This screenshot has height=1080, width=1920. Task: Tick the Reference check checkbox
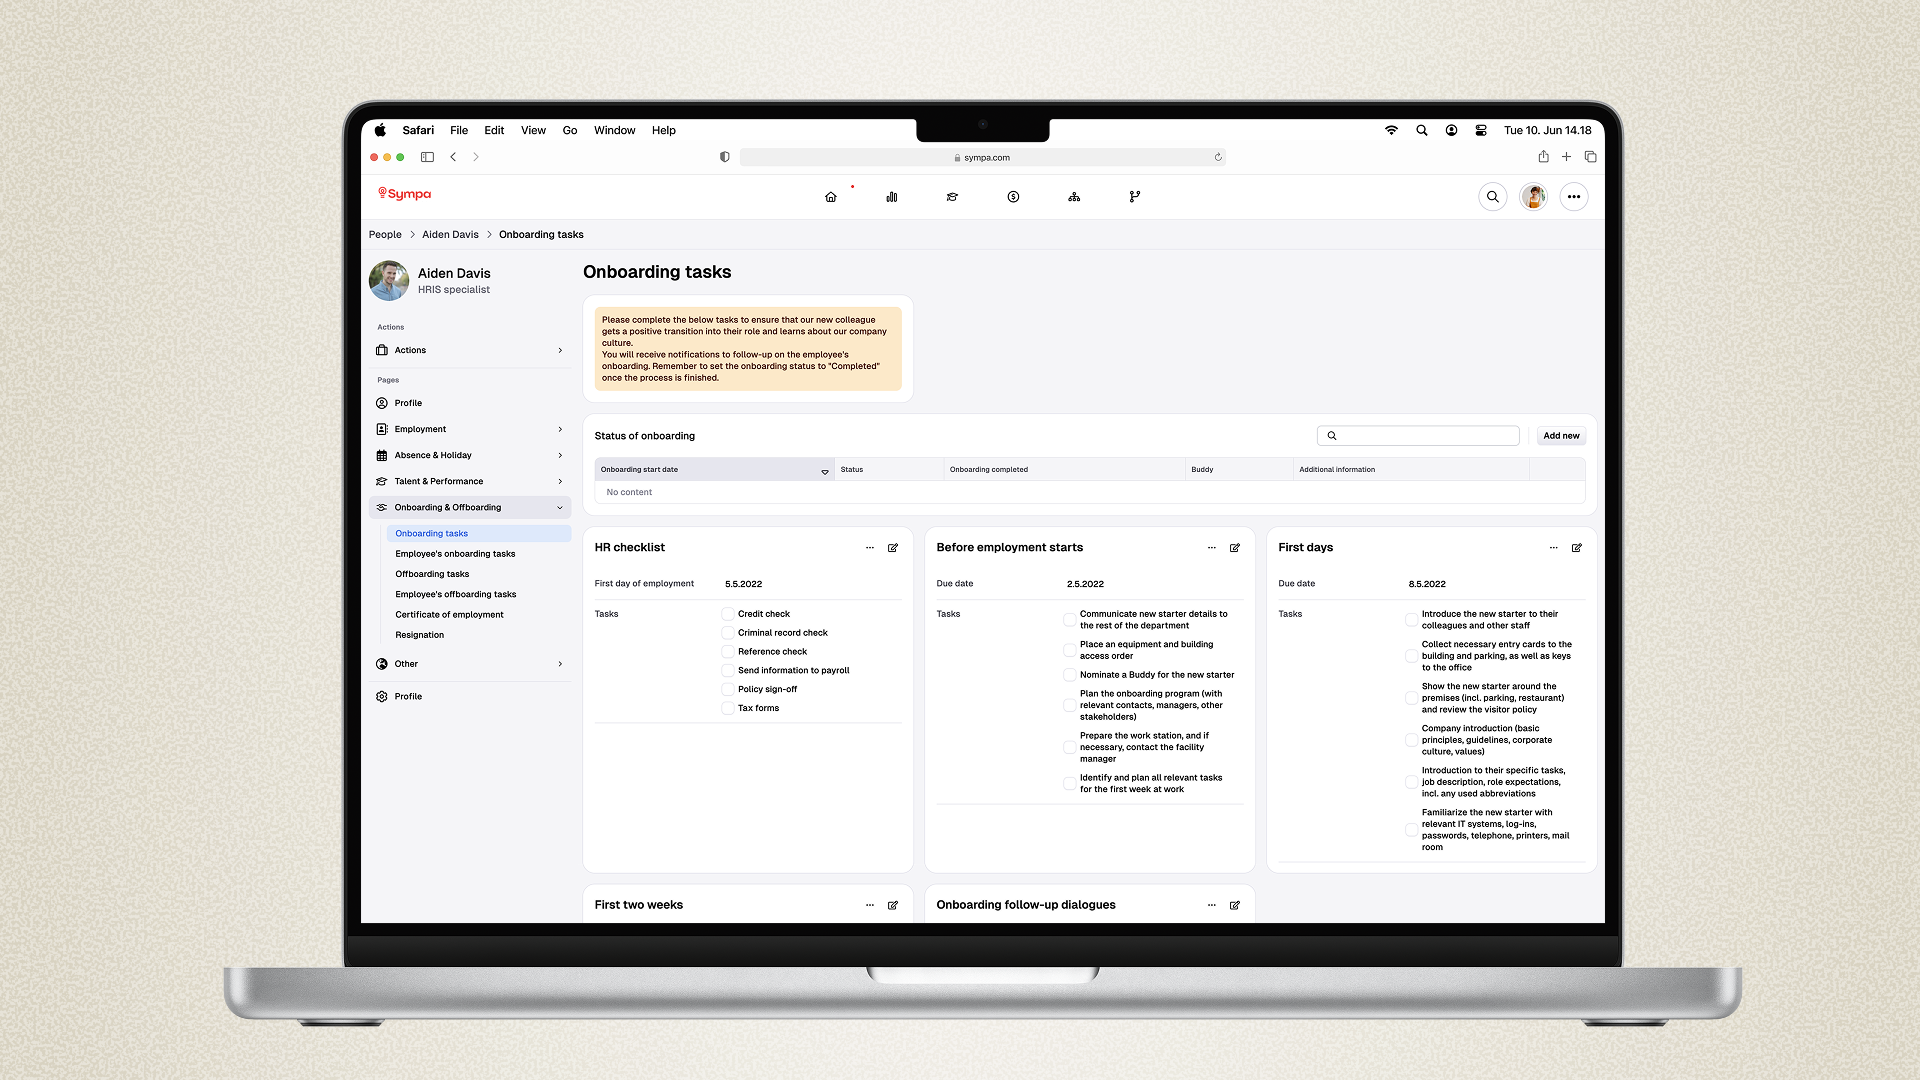pos(728,652)
